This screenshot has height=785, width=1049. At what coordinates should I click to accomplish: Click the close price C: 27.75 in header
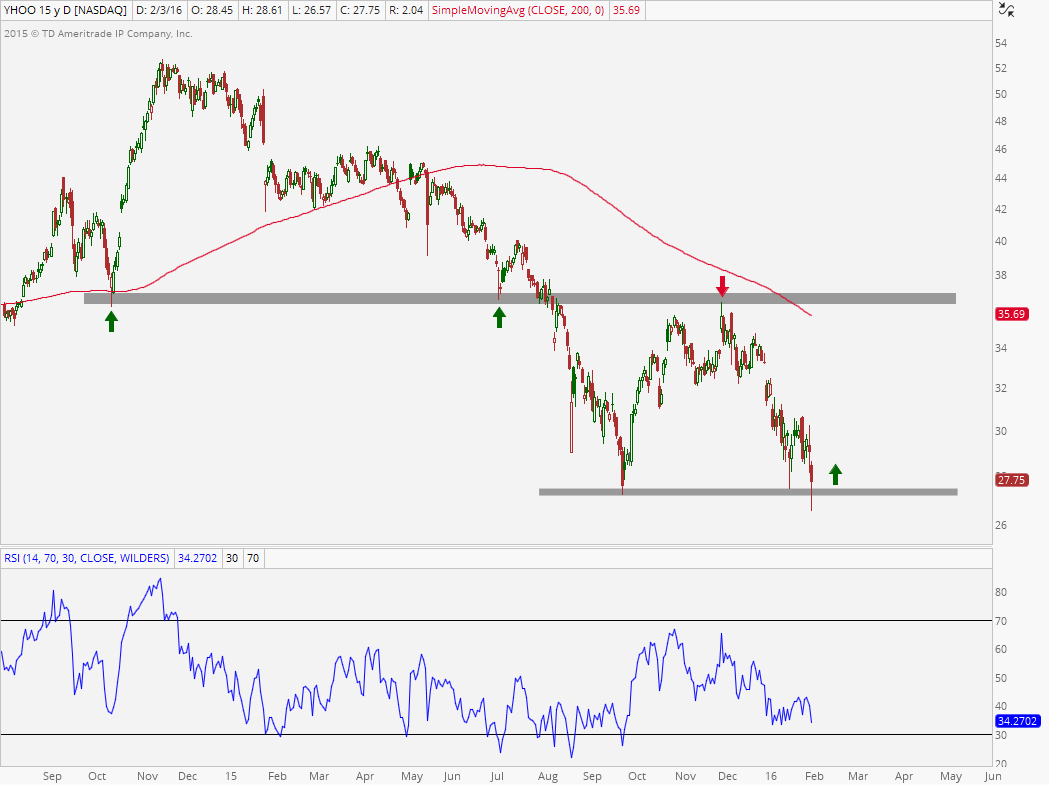coord(361,10)
